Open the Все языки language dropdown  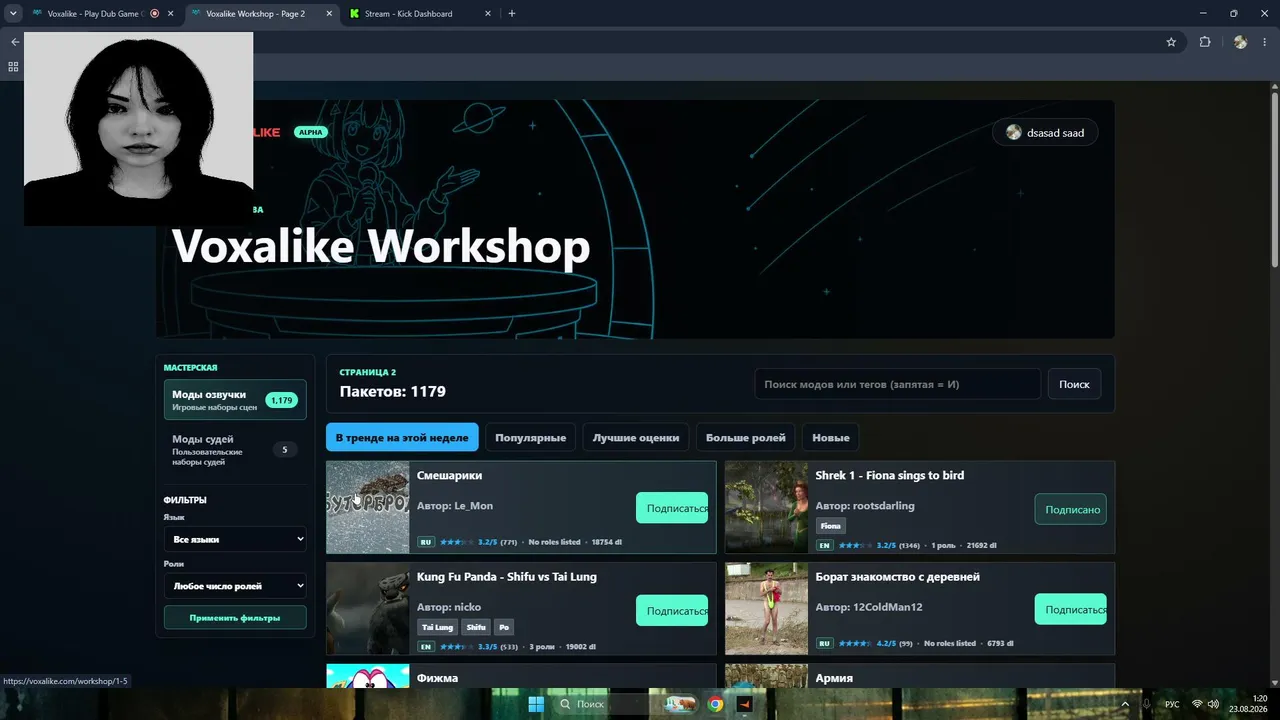(x=235, y=539)
